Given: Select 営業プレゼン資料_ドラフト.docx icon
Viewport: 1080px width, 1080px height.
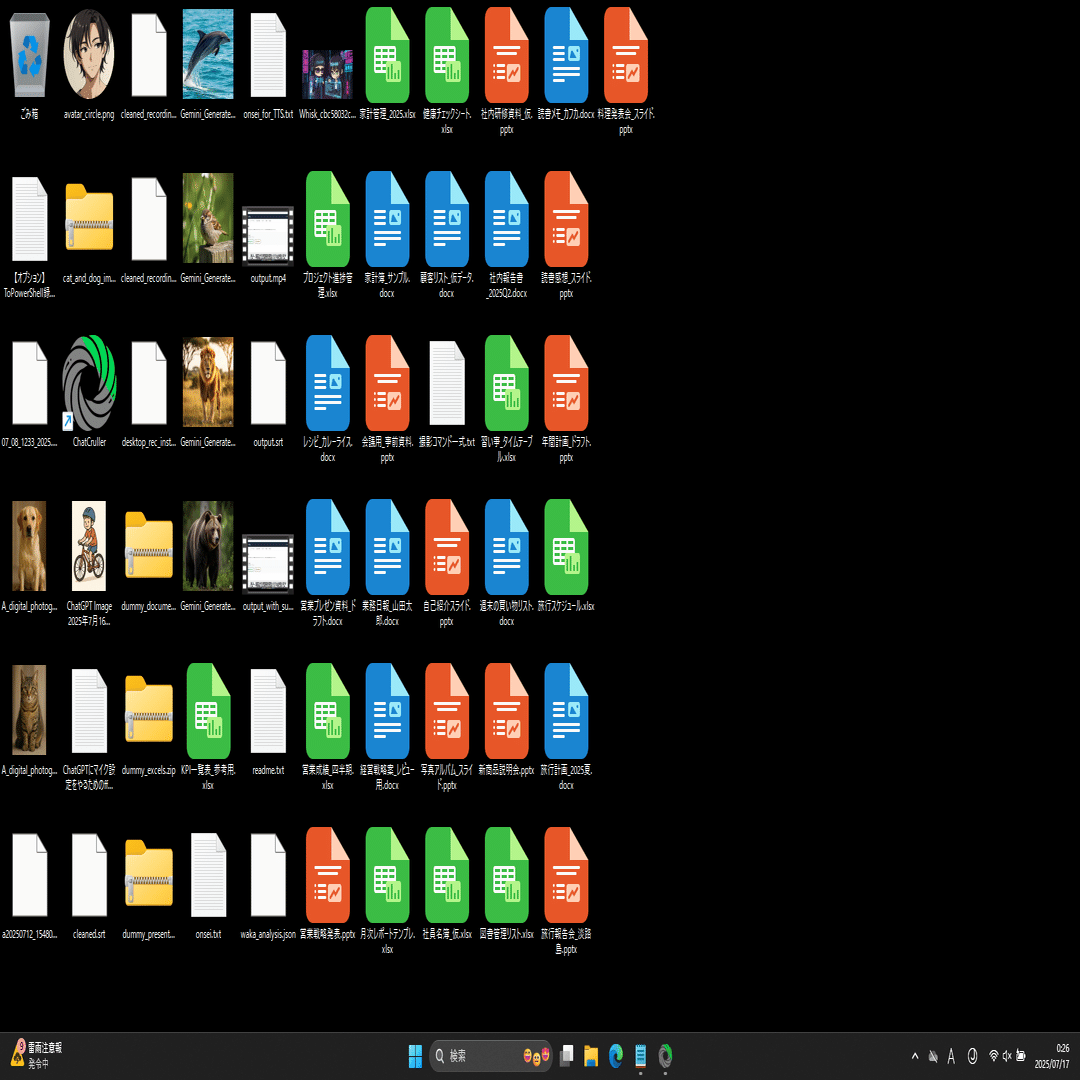Looking at the screenshot, I should coord(328,547).
